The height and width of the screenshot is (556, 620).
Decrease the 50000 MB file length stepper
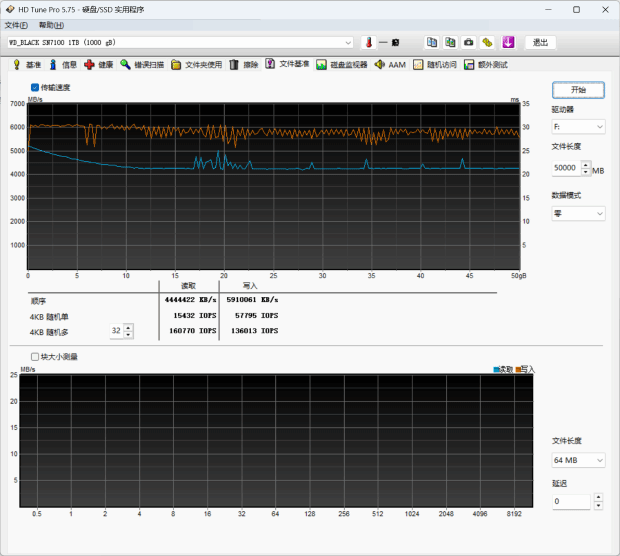coord(586,172)
